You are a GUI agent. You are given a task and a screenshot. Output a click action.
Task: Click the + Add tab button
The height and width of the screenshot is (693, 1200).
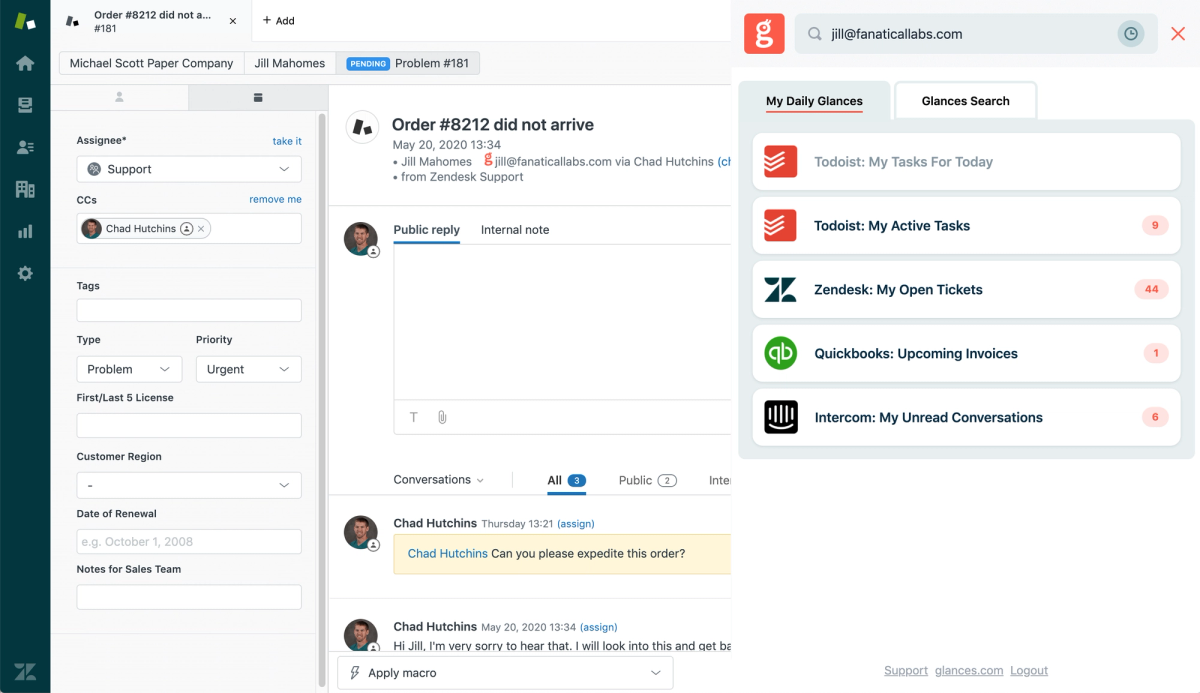tap(278, 20)
